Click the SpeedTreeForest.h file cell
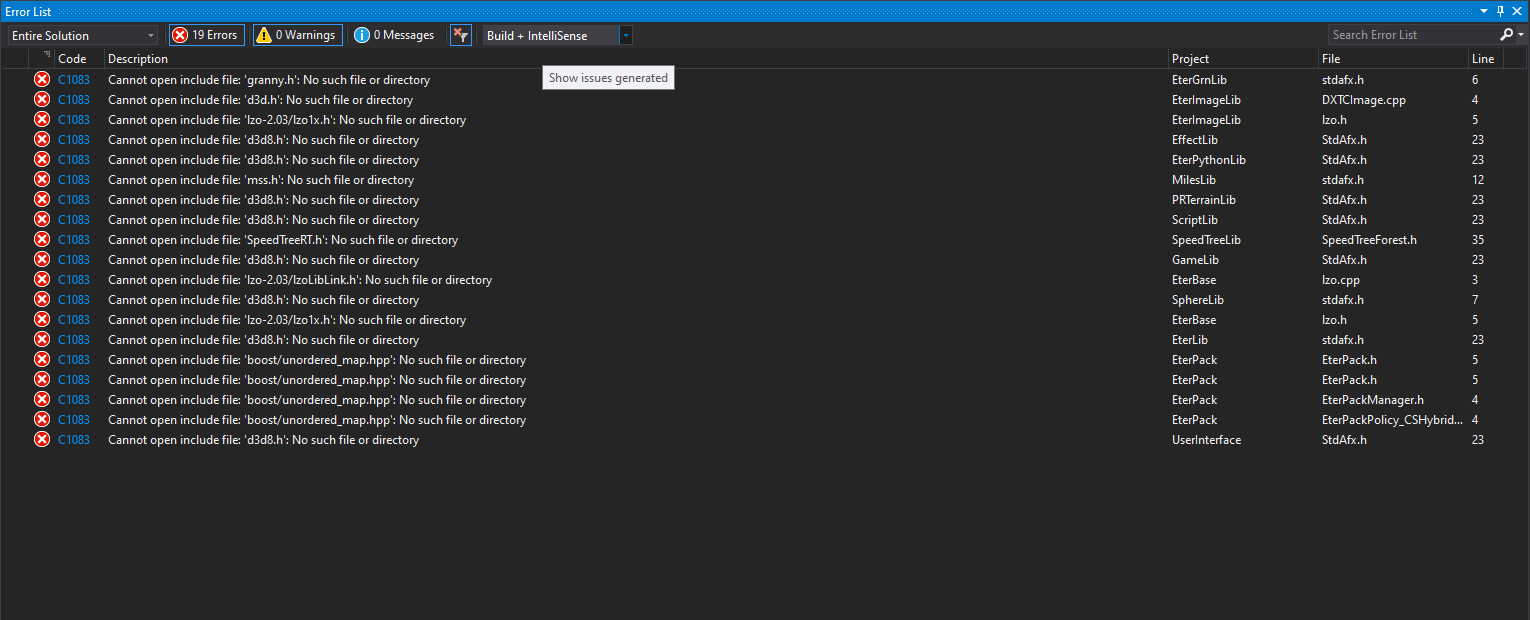The height and width of the screenshot is (620, 1530). click(1369, 240)
